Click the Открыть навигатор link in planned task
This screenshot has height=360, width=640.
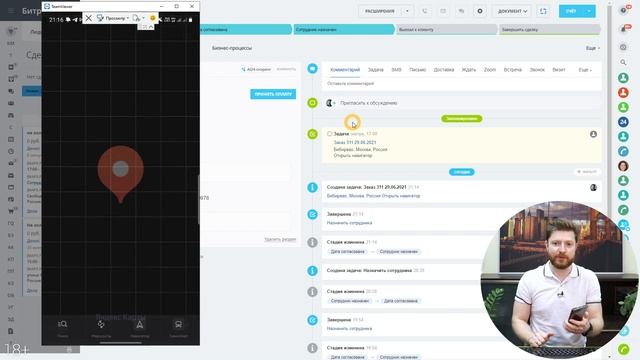[x=353, y=156]
